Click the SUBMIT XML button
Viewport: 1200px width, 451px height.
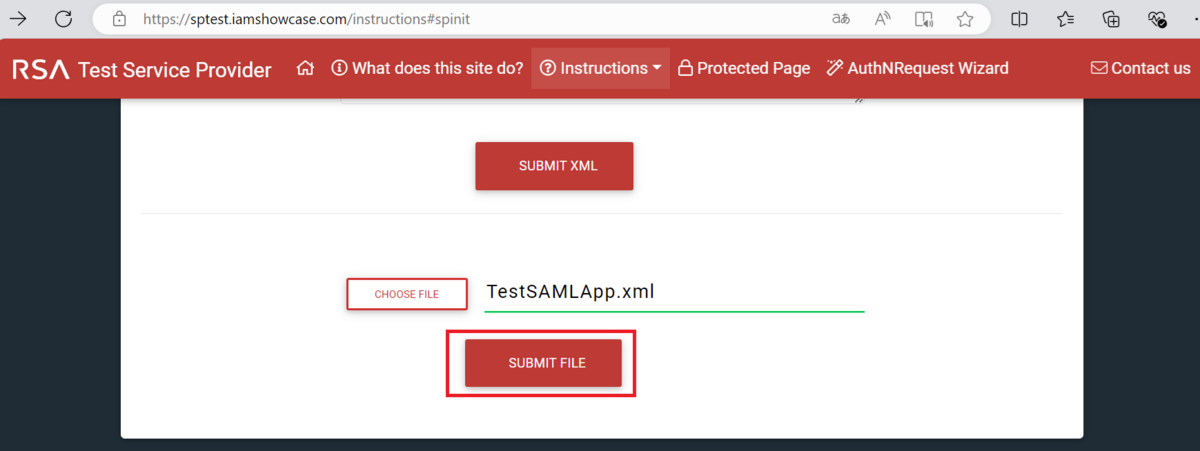click(554, 166)
